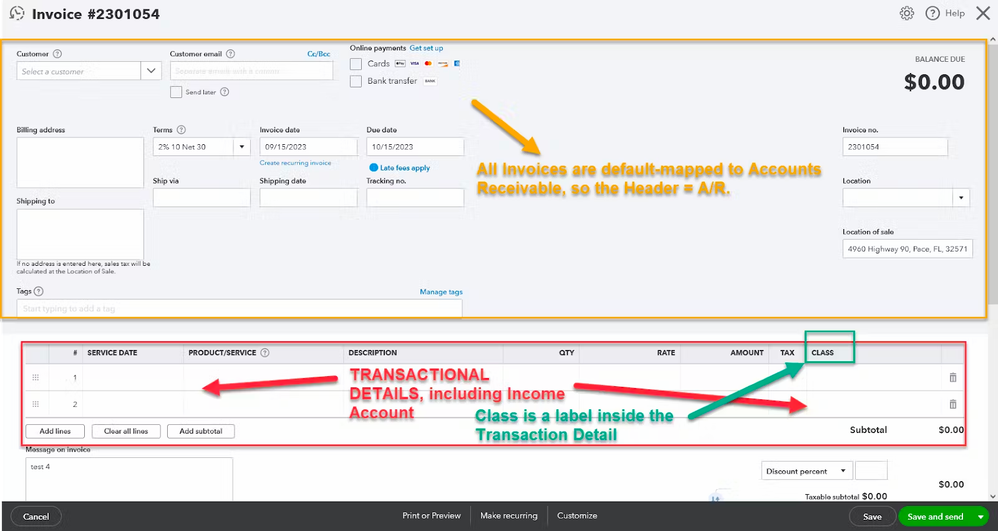Edit the Invoice no. 2301054 field
Viewport: 998px width, 531px height.
(x=895, y=146)
